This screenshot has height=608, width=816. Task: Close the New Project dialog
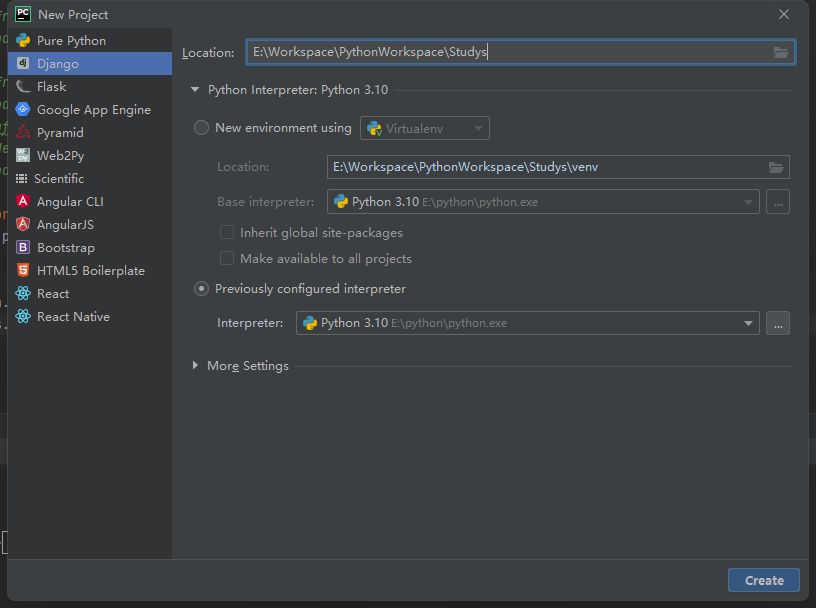(x=784, y=14)
